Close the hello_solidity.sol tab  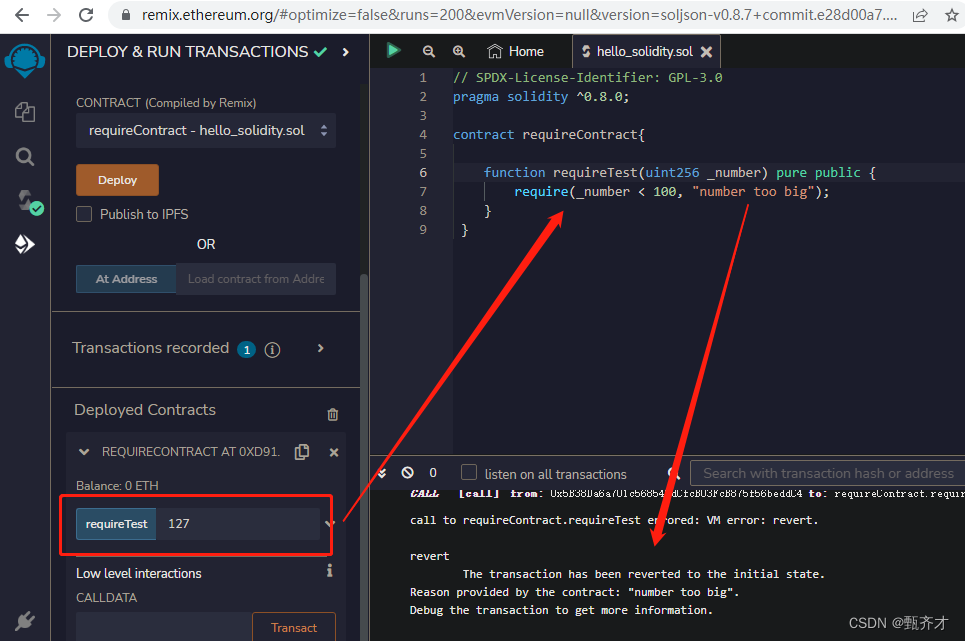click(x=707, y=52)
